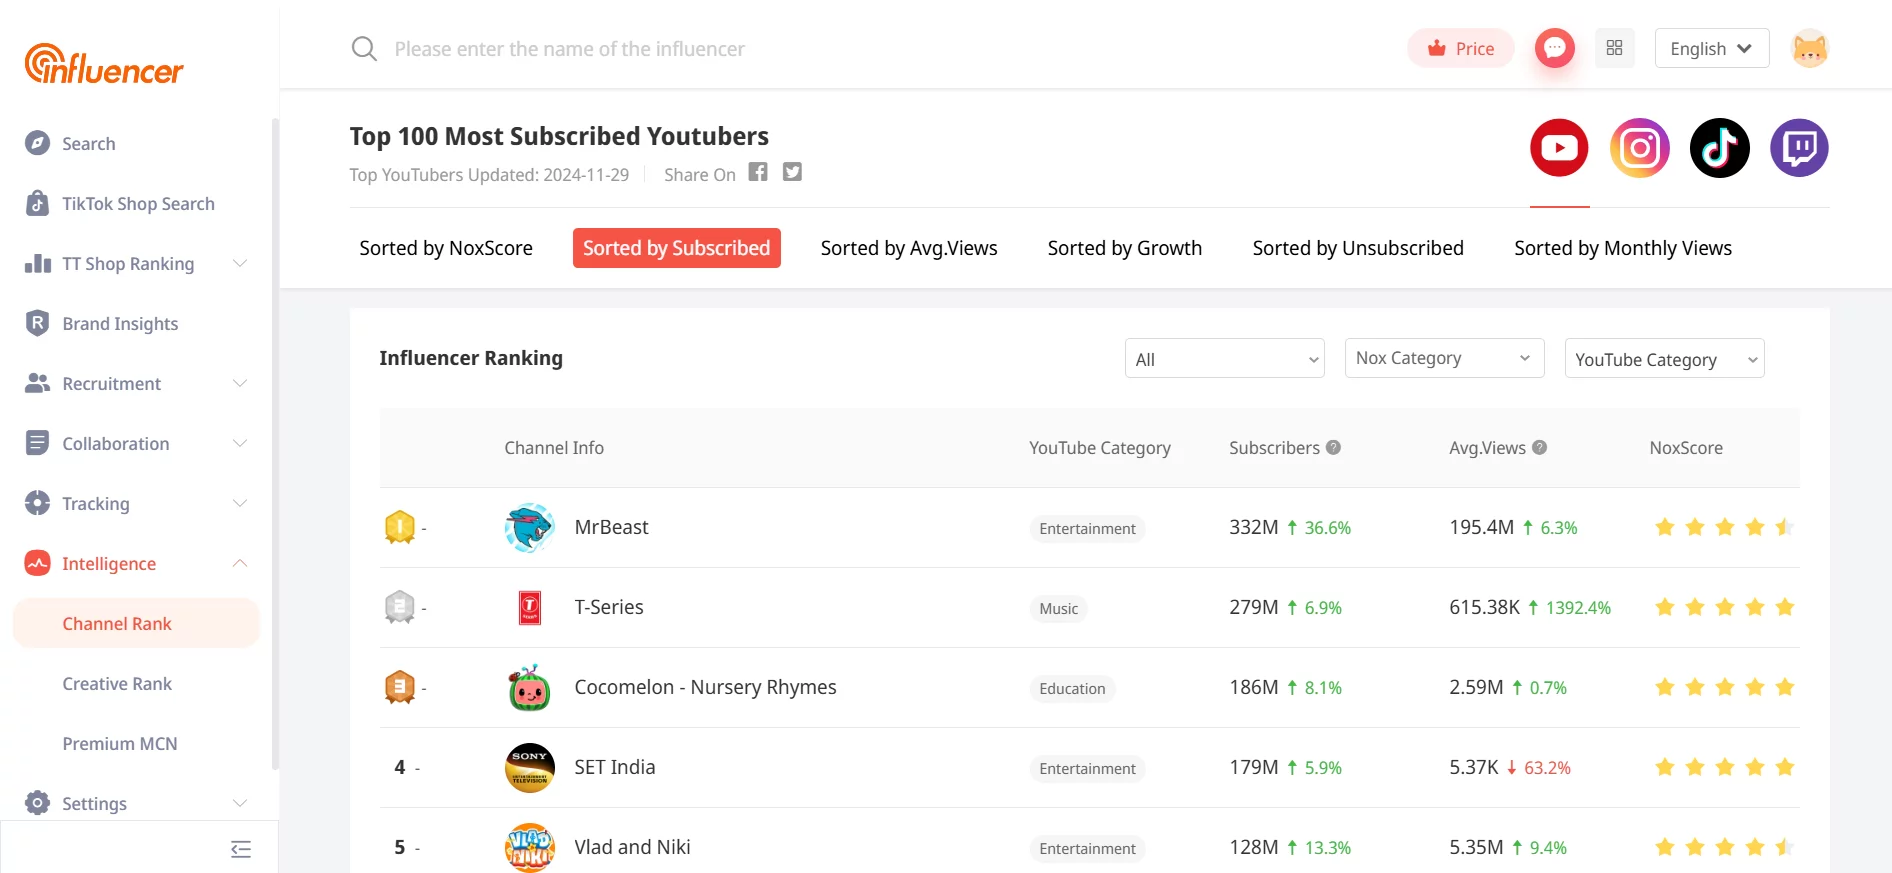Viewport: 1892px width, 873px height.
Task: Switch to Sorted by Unsubscribed tab
Action: [x=1358, y=248]
